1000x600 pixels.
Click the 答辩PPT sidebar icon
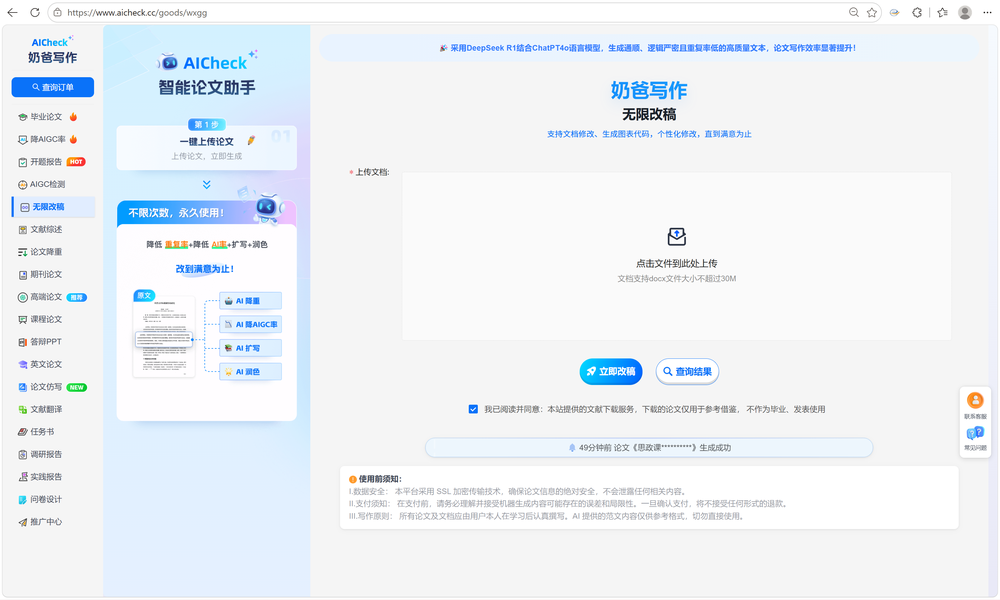click(x=23, y=342)
